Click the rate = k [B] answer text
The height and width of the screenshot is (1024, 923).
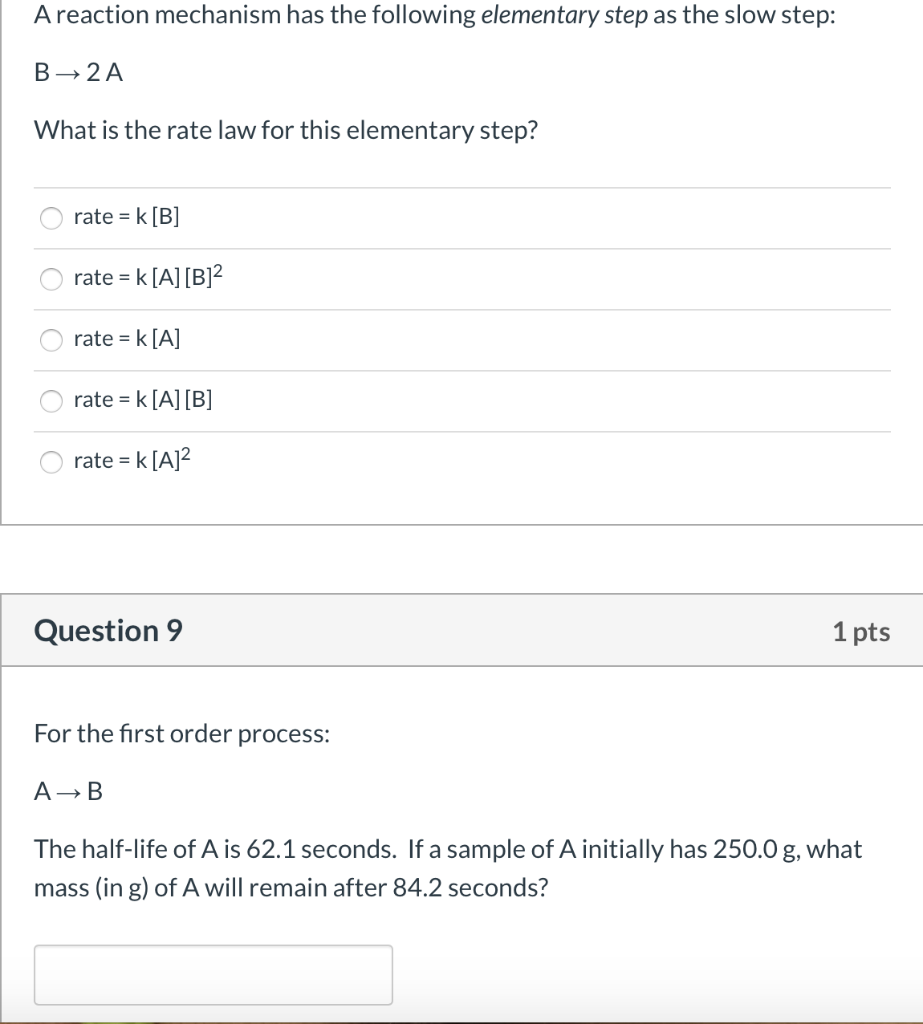tap(126, 217)
